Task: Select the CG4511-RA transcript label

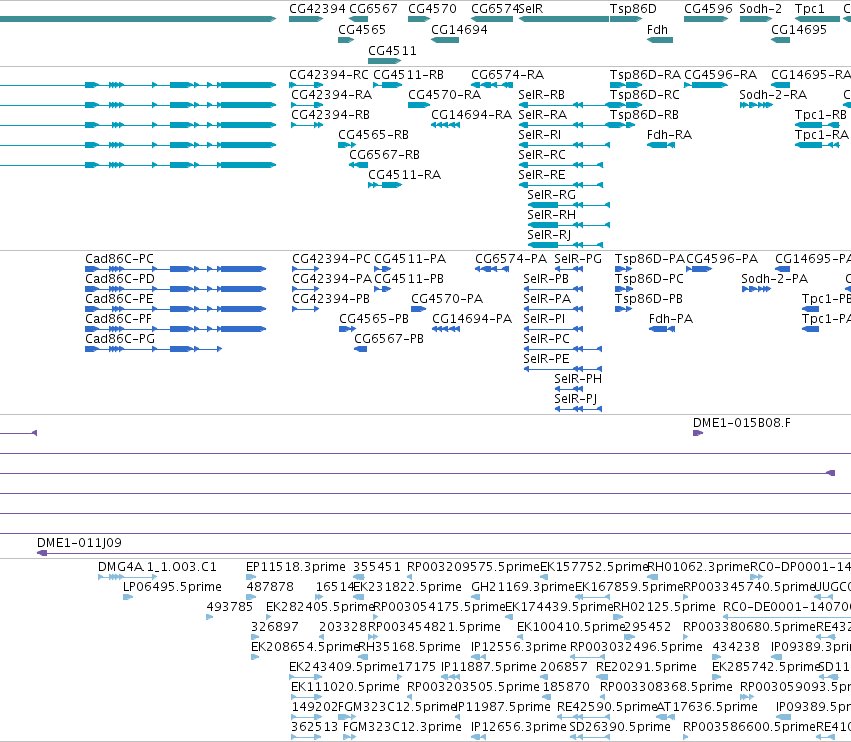Action: [x=404, y=175]
